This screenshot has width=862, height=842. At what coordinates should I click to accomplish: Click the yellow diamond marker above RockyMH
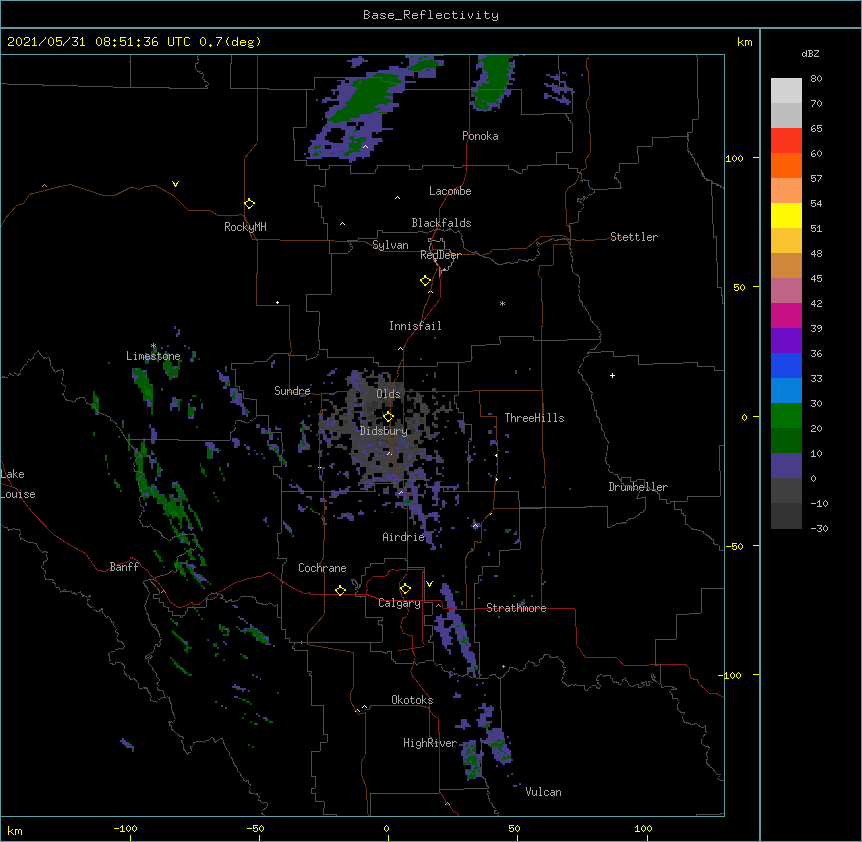point(249,204)
